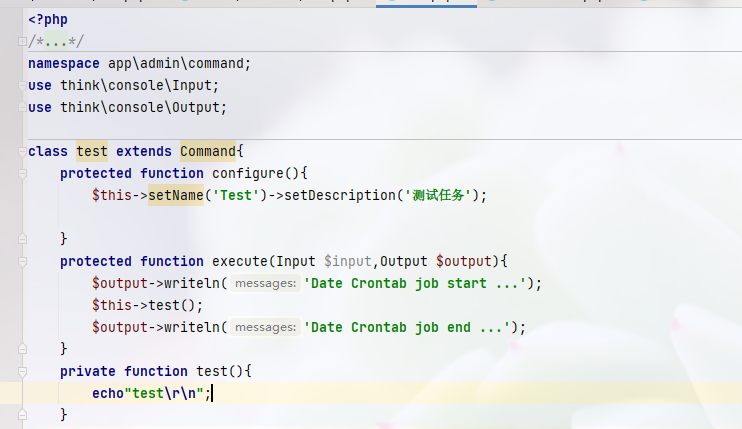This screenshot has height=429, width=742.
Task: Collapse the execute() function fold marker
Action: coord(22,261)
